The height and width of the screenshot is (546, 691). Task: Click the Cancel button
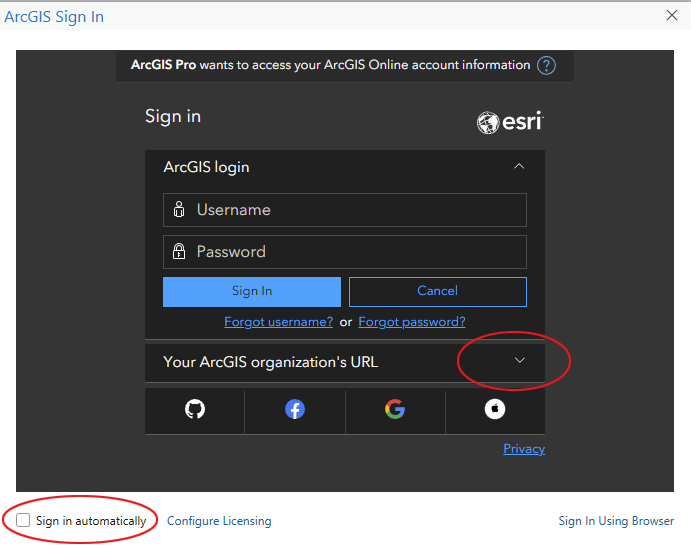click(x=438, y=291)
